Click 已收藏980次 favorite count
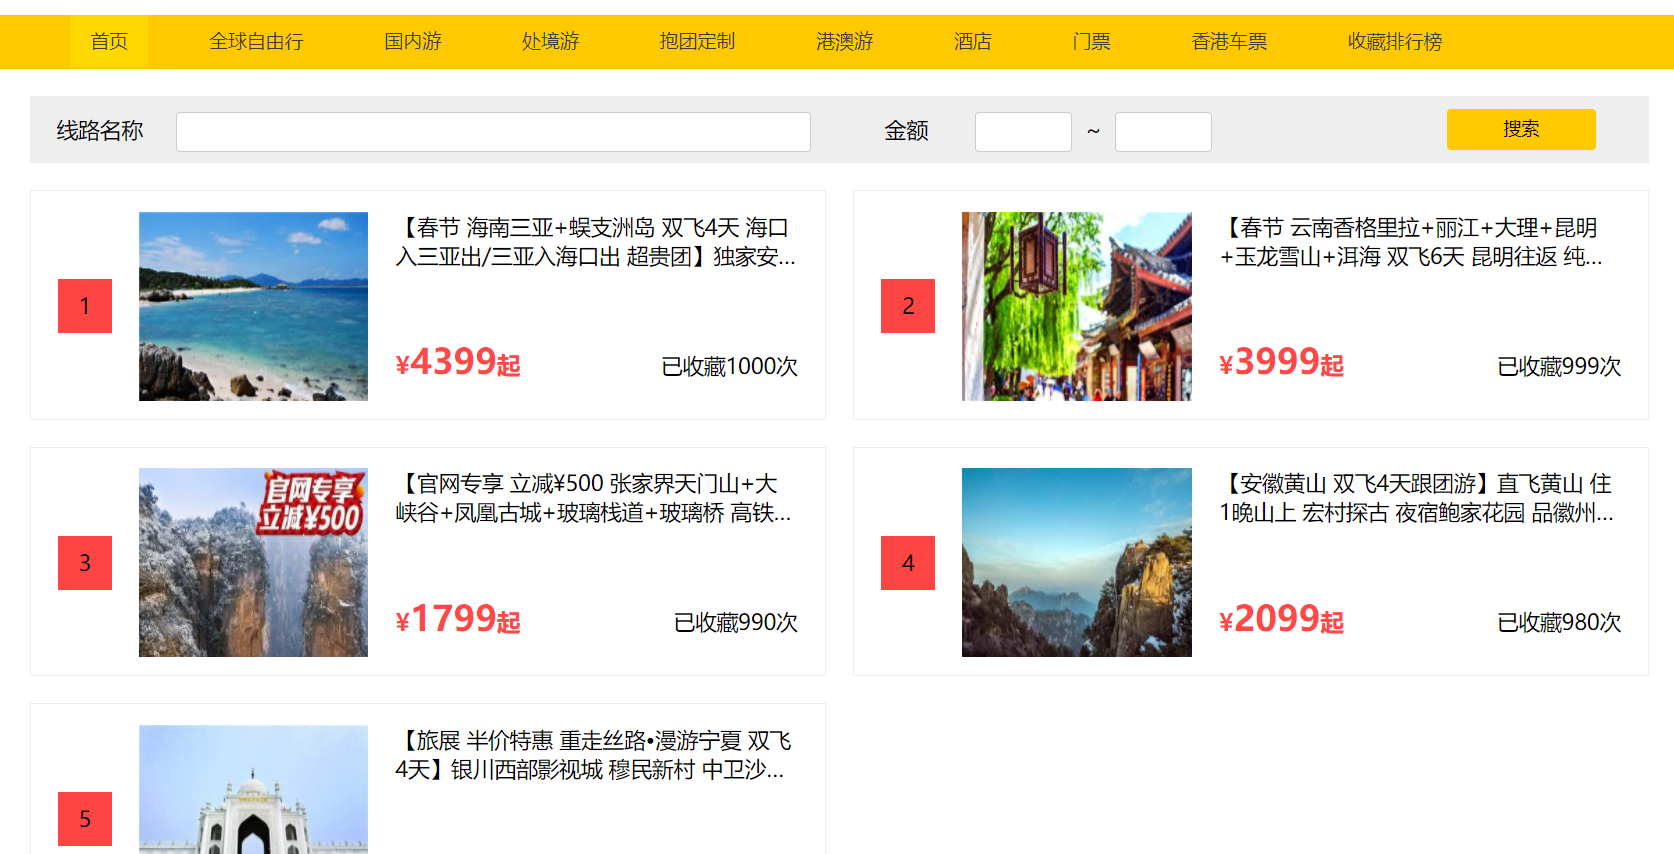Image resolution: width=1674 pixels, height=854 pixels. click(1559, 623)
